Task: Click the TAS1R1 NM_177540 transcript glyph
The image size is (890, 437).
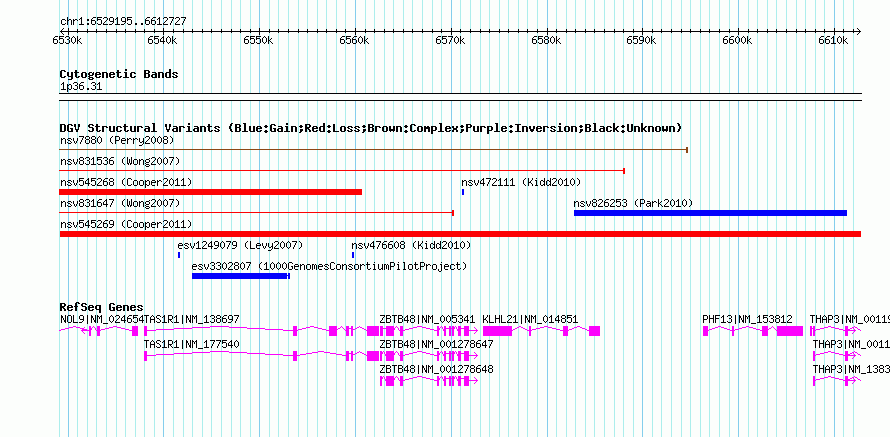Action: (261, 356)
